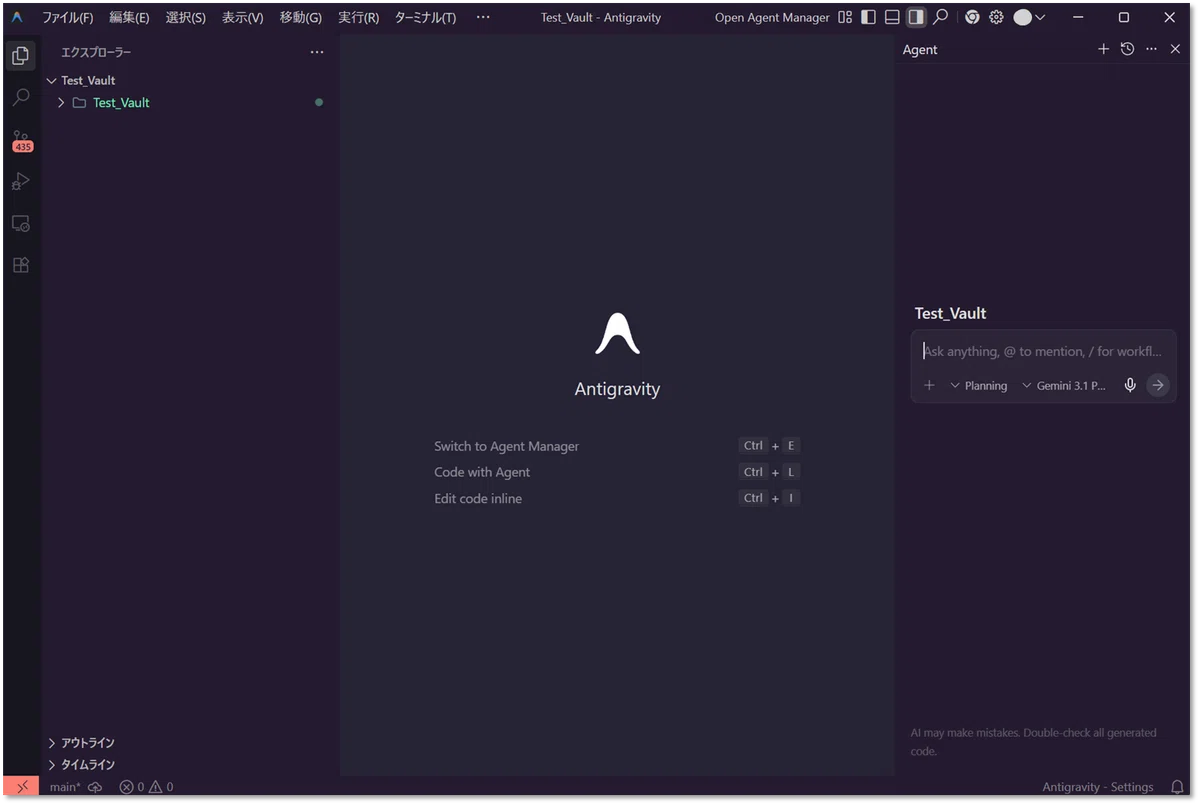Click the customize layout icon
The image size is (1200, 805).
pos(845,17)
